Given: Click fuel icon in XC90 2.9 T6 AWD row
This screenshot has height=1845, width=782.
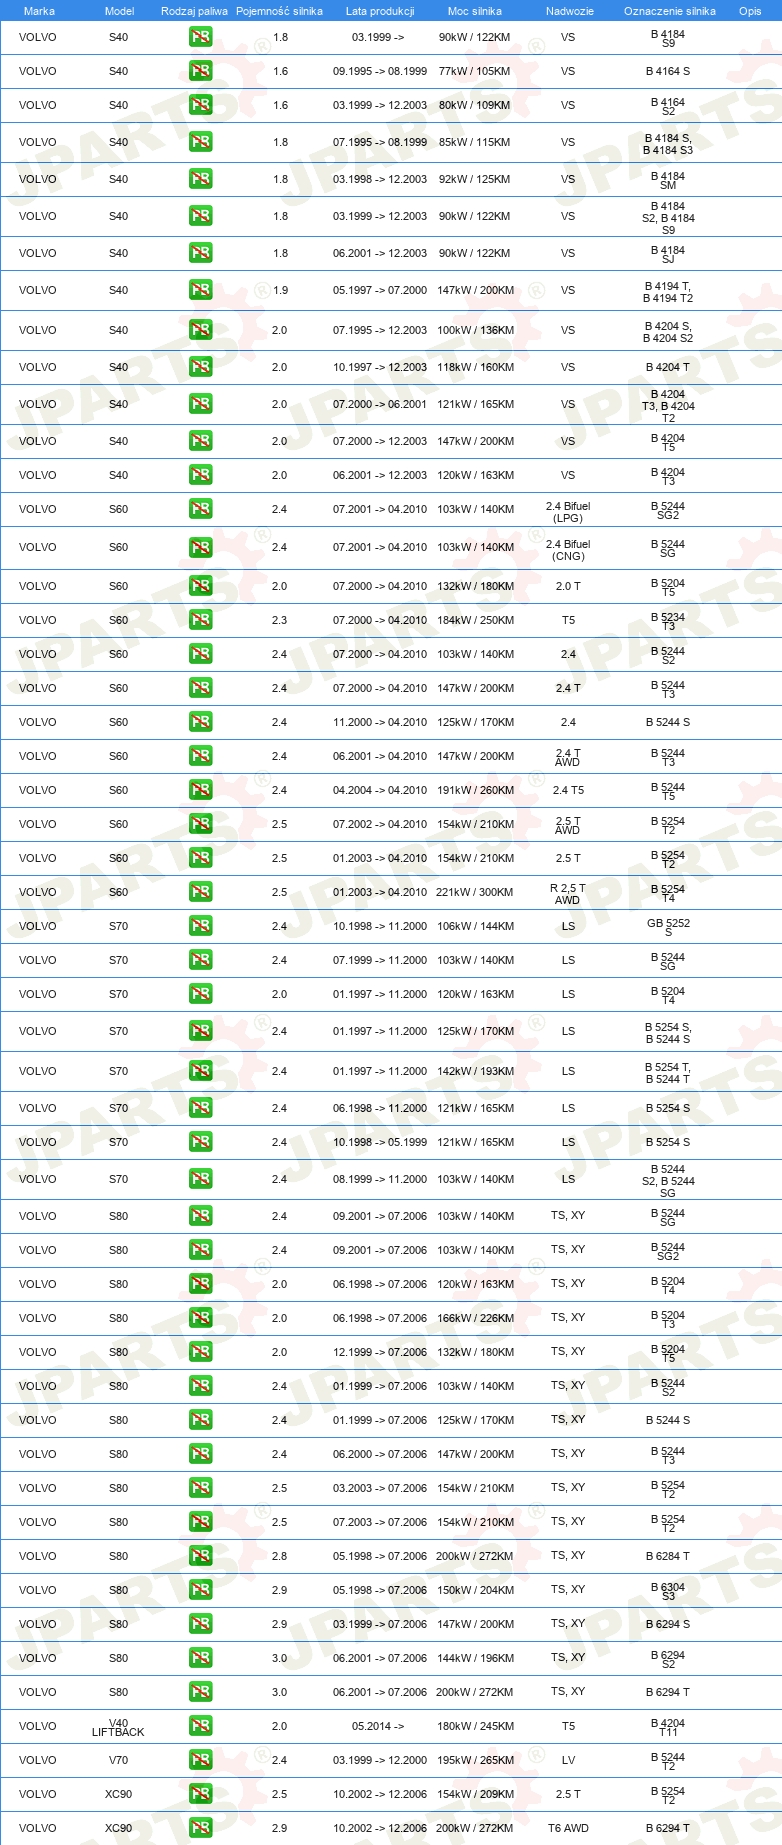Looking at the screenshot, I should (x=200, y=1828).
